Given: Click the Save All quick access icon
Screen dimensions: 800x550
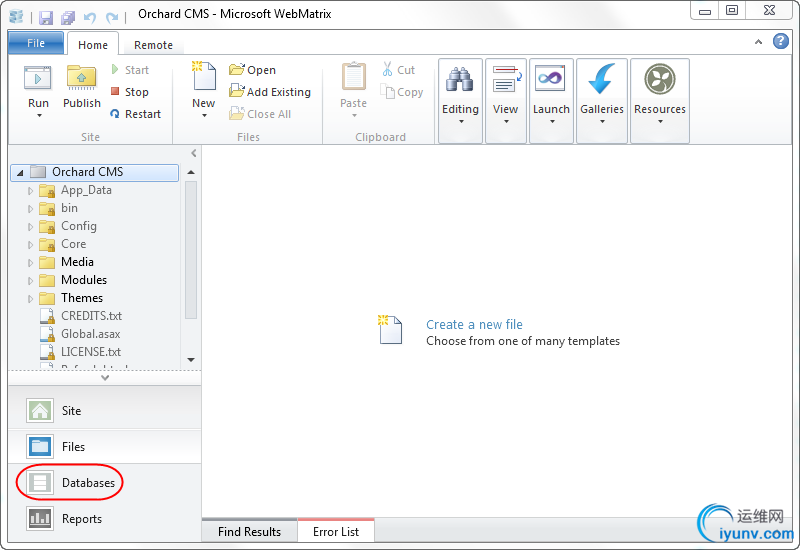Looking at the screenshot, I should pyautogui.click(x=68, y=18).
